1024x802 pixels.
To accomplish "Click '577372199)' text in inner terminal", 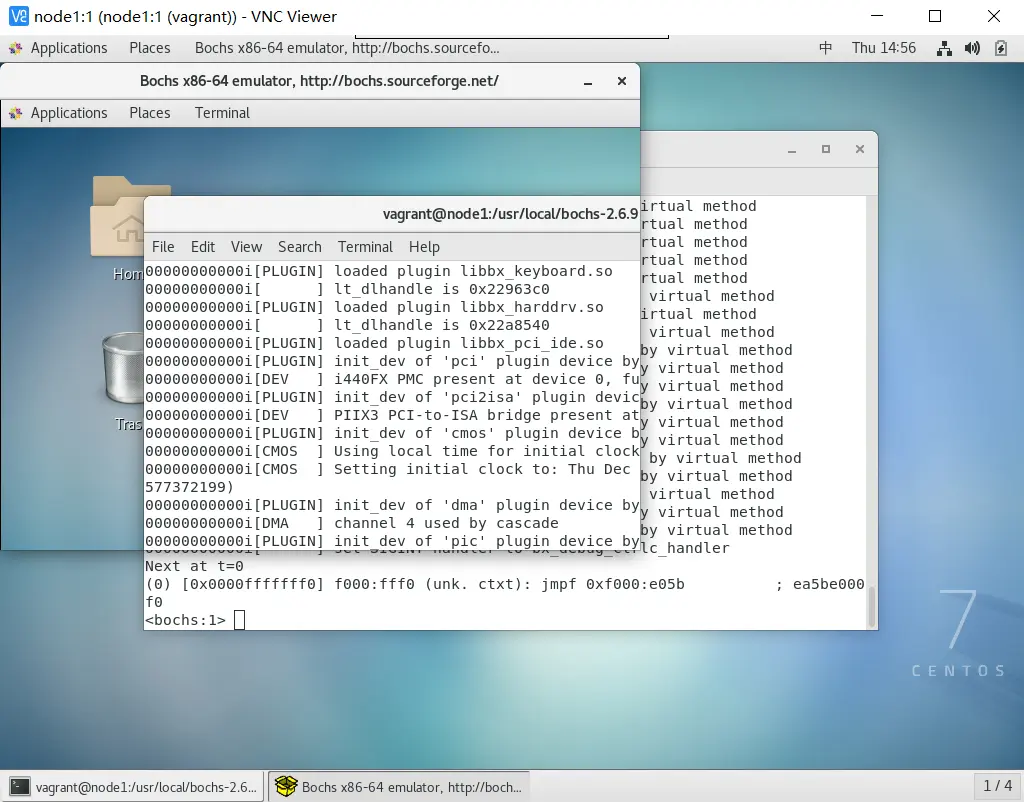I will pyautogui.click(x=189, y=487).
